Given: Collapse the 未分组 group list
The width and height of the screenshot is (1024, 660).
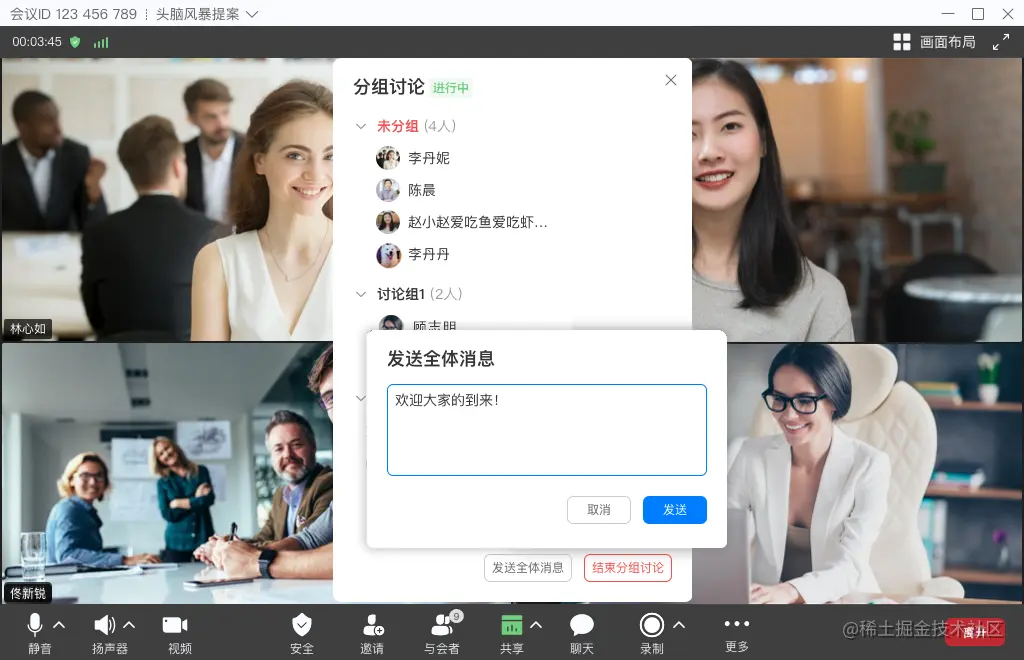Looking at the screenshot, I should point(360,126).
